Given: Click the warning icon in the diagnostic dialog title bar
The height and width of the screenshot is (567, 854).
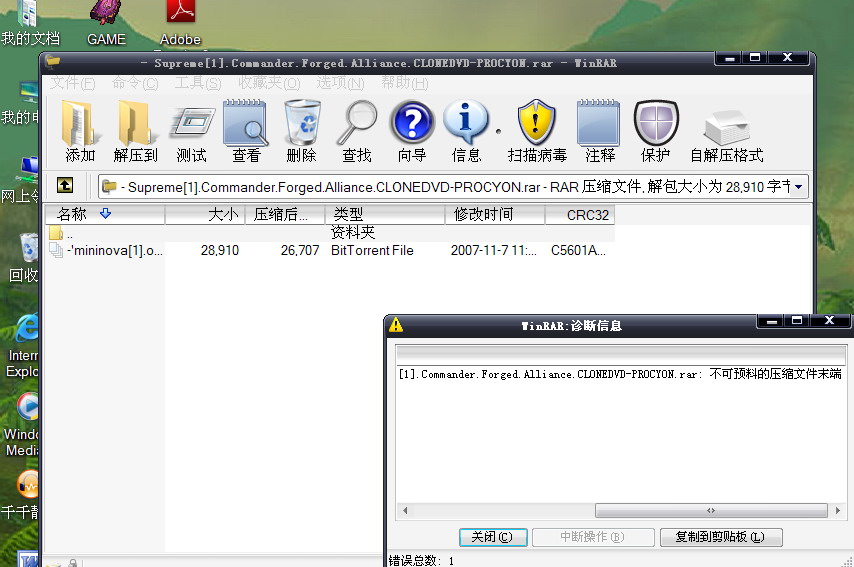Looking at the screenshot, I should pos(396,325).
